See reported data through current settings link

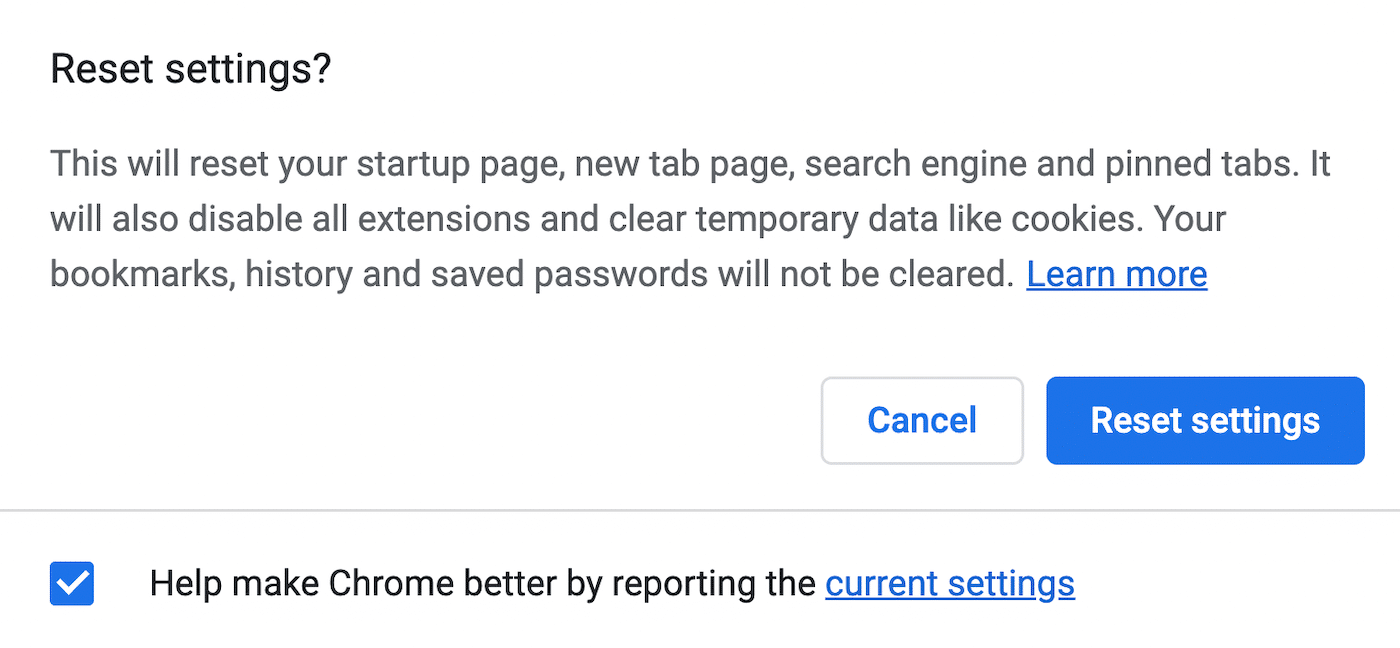coord(949,583)
